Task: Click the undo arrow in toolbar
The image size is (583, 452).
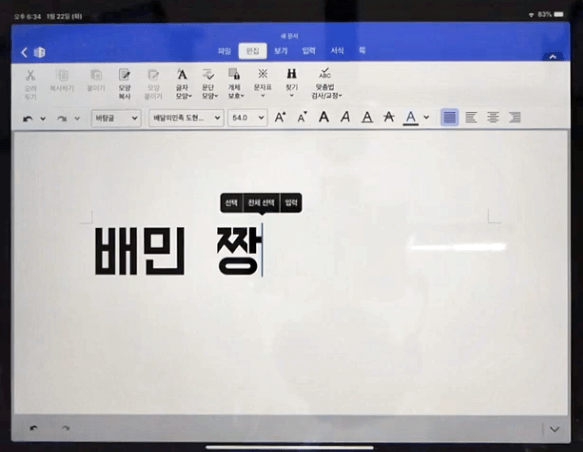Action: click(28, 119)
